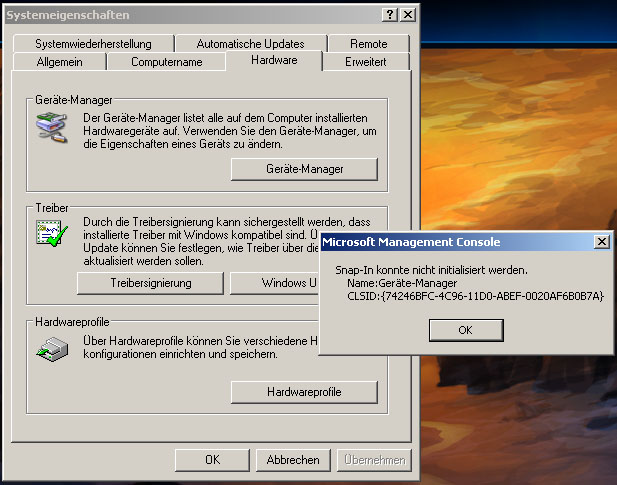Open the Allgemein tab

click(59, 62)
